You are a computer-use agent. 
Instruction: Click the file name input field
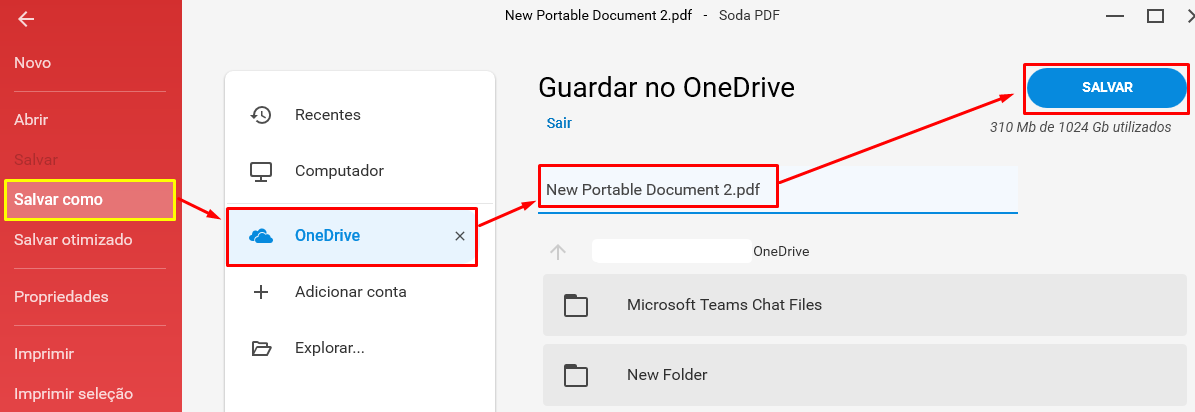[x=778, y=190]
